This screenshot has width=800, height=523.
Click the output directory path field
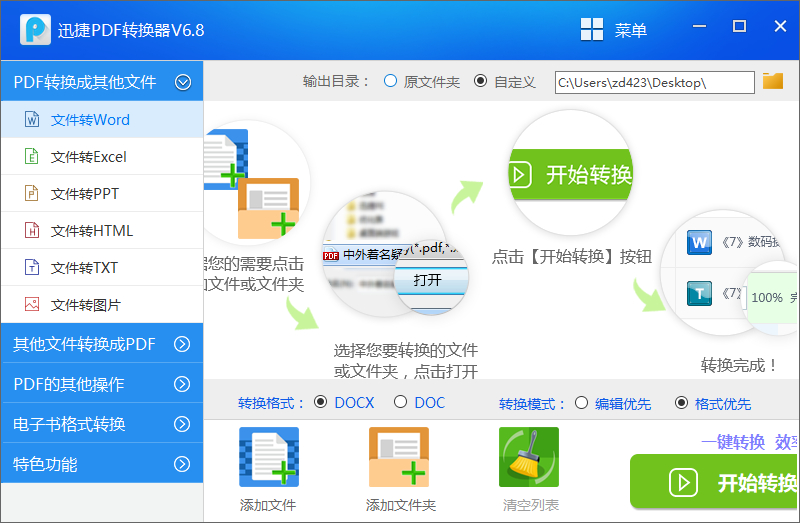654,82
